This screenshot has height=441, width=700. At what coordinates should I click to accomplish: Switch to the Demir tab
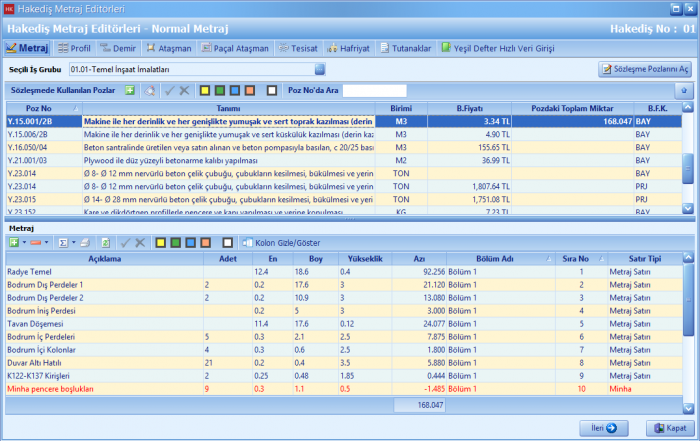pos(118,47)
